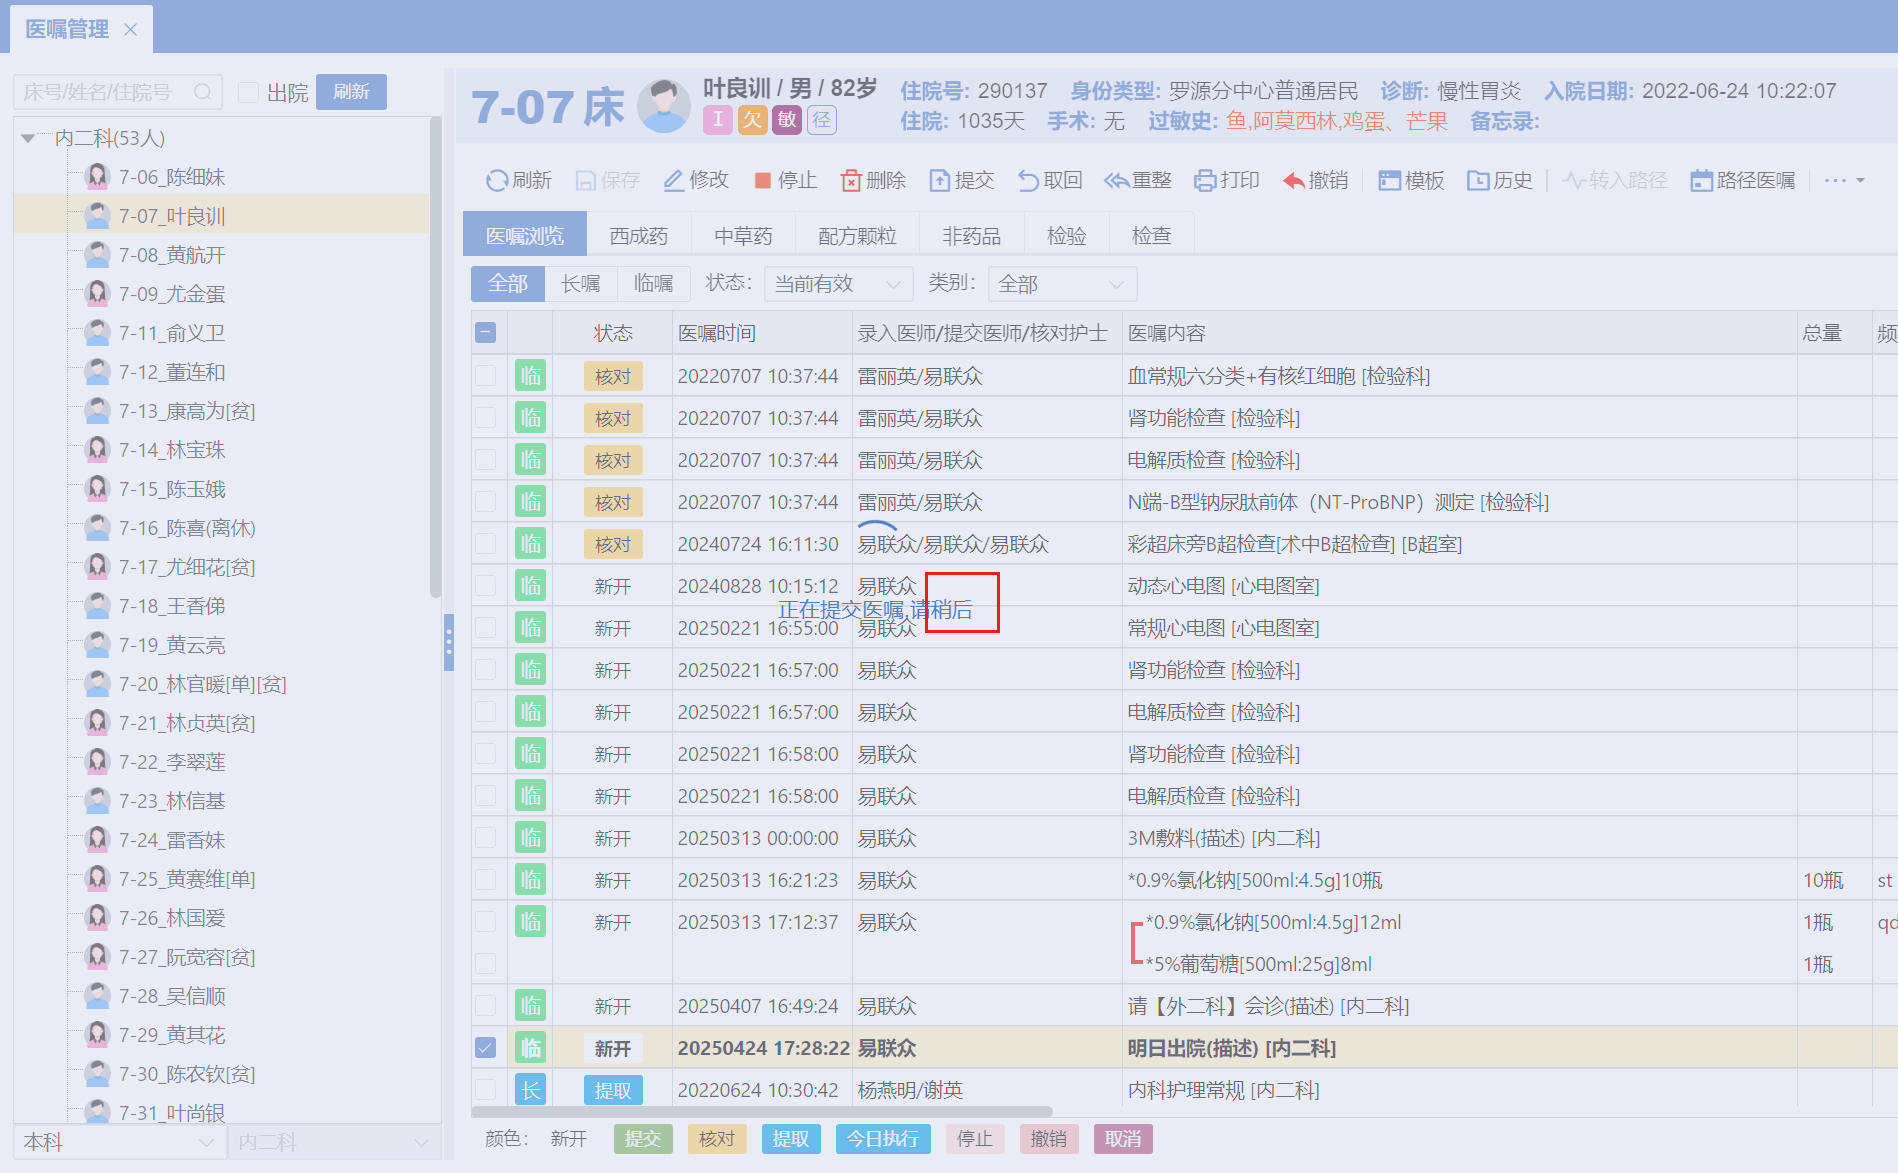Print orders using the 打印 icon
This screenshot has height=1173, width=1898.
pyautogui.click(x=1205, y=180)
